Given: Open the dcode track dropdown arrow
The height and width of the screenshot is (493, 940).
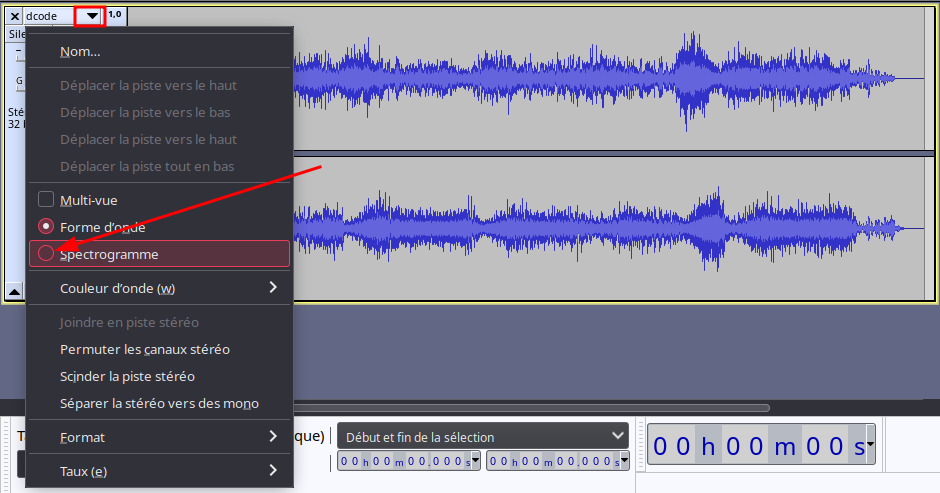Looking at the screenshot, I should point(91,16).
